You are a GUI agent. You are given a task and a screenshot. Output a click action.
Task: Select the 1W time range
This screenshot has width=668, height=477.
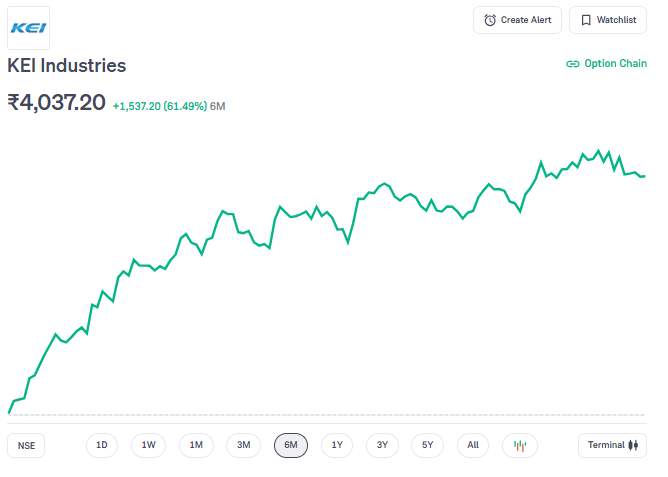149,445
